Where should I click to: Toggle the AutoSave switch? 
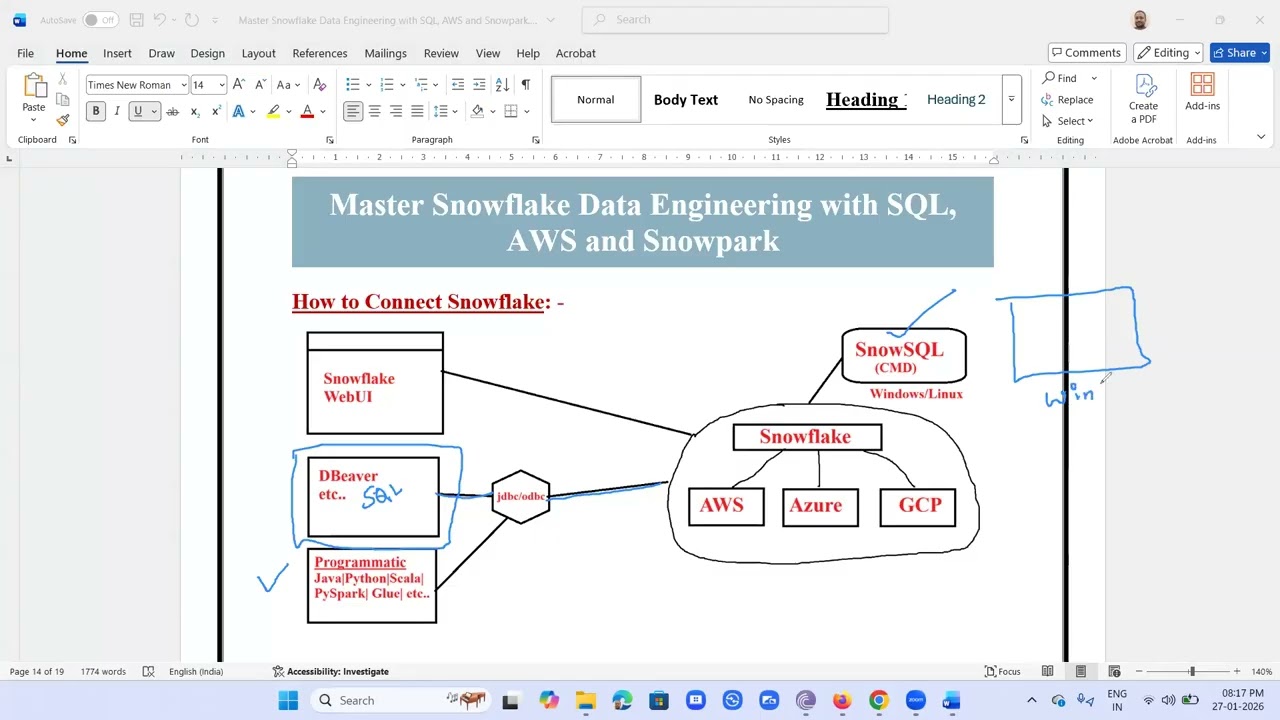pos(100,20)
